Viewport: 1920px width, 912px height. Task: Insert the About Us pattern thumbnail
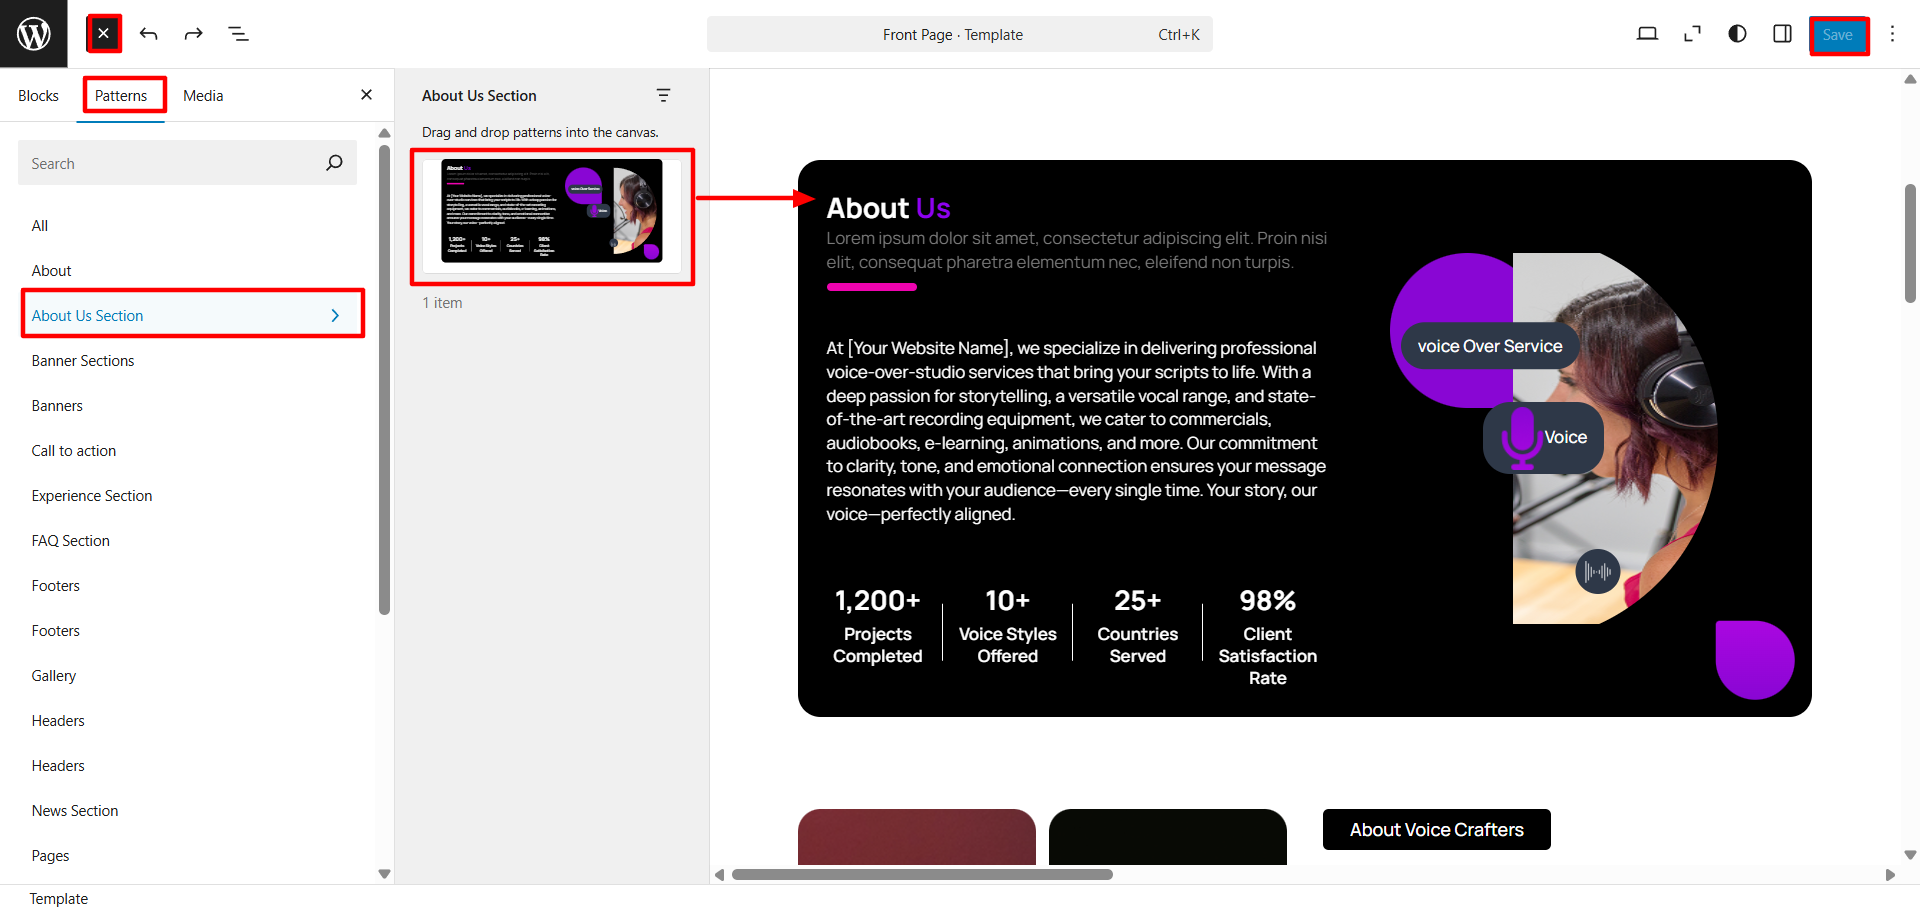pyautogui.click(x=552, y=212)
